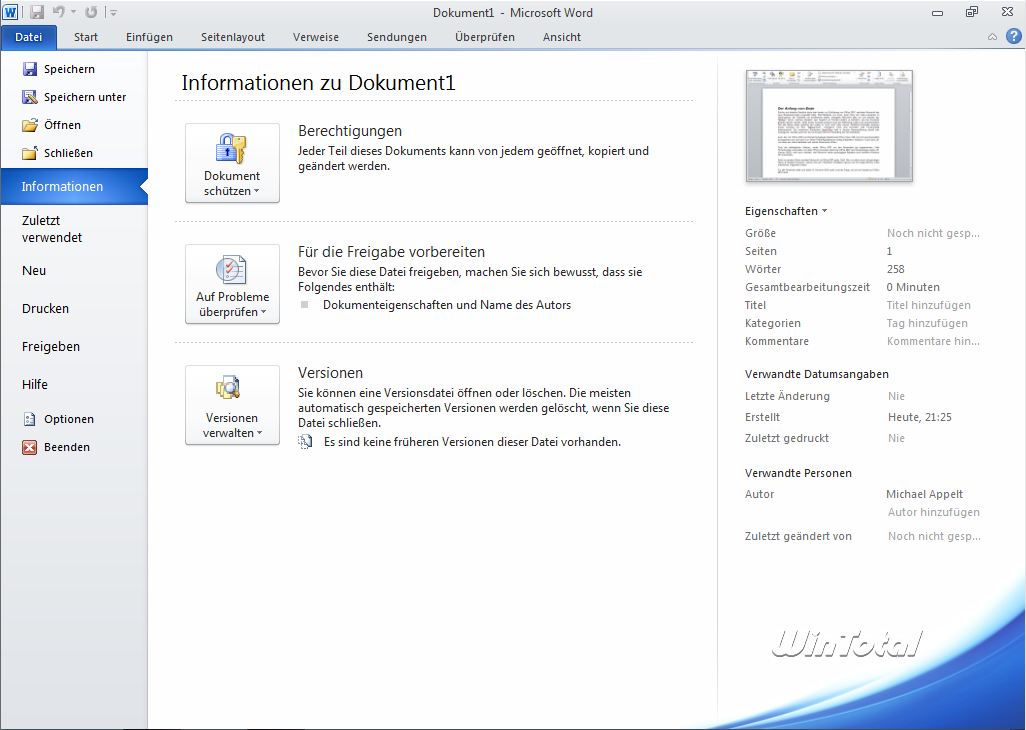
Task: Click the document preview thumbnail
Action: (x=829, y=126)
